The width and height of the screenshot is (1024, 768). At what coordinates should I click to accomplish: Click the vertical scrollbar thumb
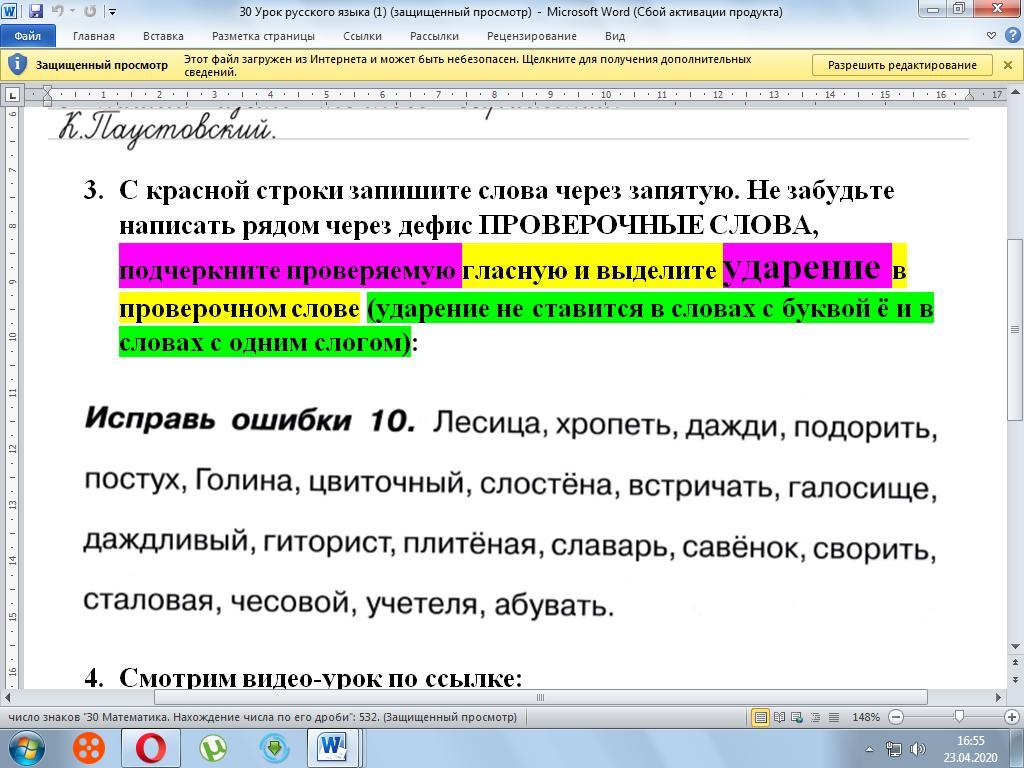(x=1016, y=330)
